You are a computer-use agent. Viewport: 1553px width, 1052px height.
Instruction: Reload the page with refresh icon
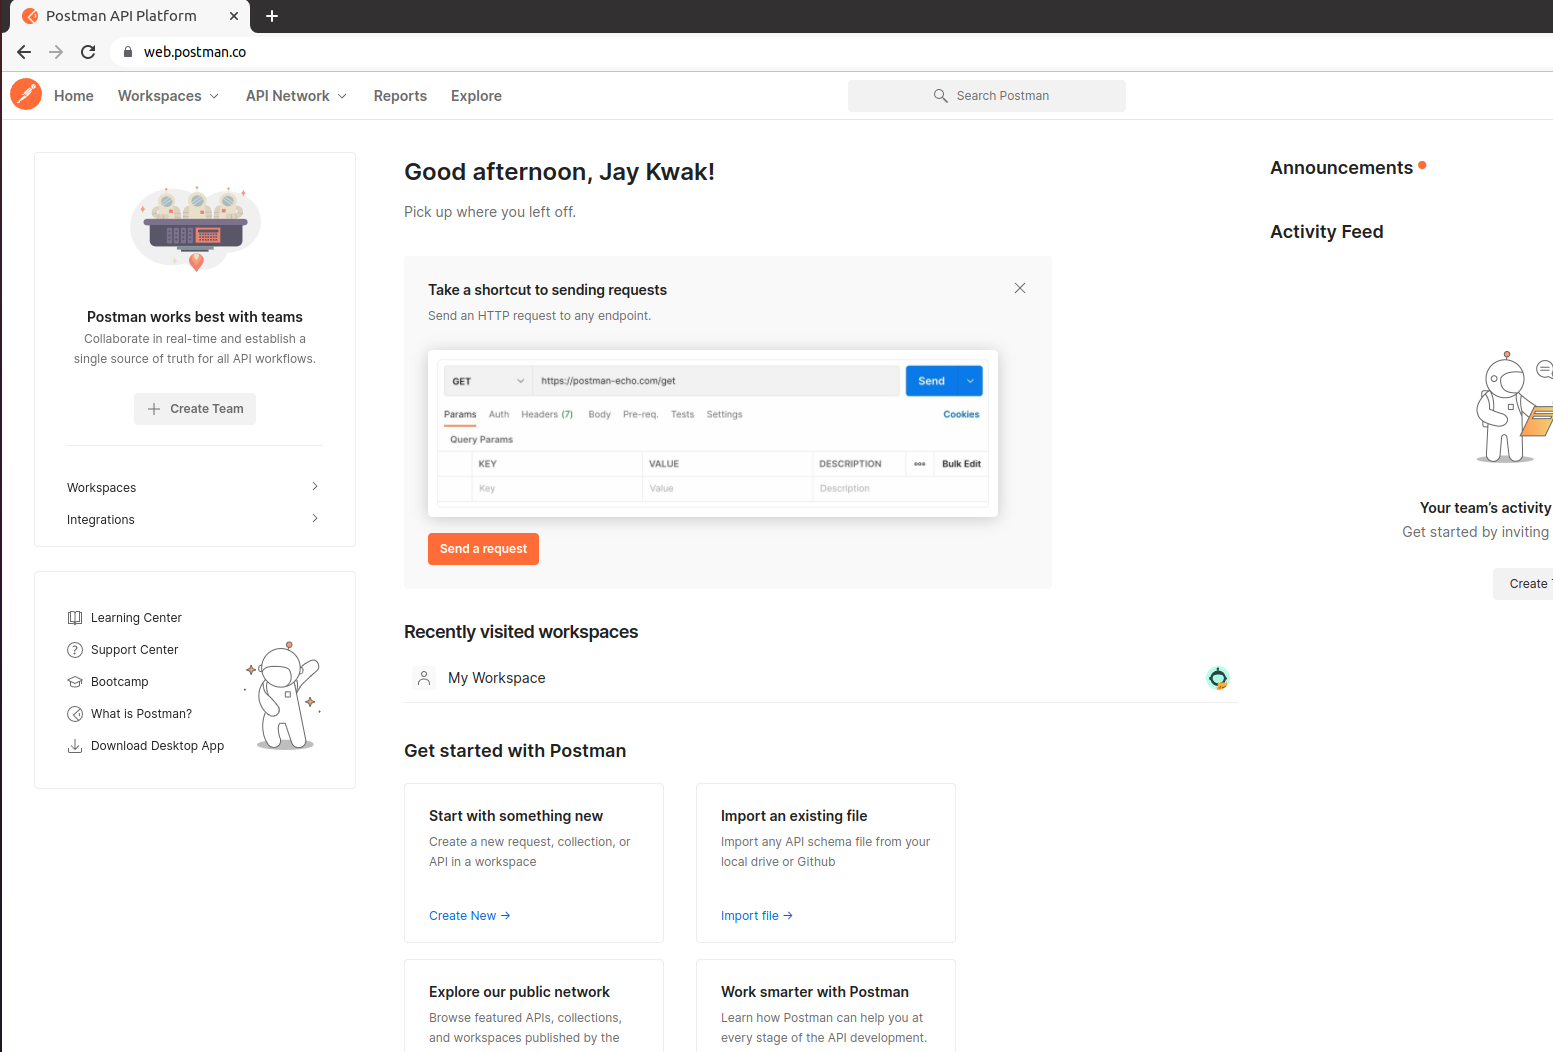tap(88, 52)
